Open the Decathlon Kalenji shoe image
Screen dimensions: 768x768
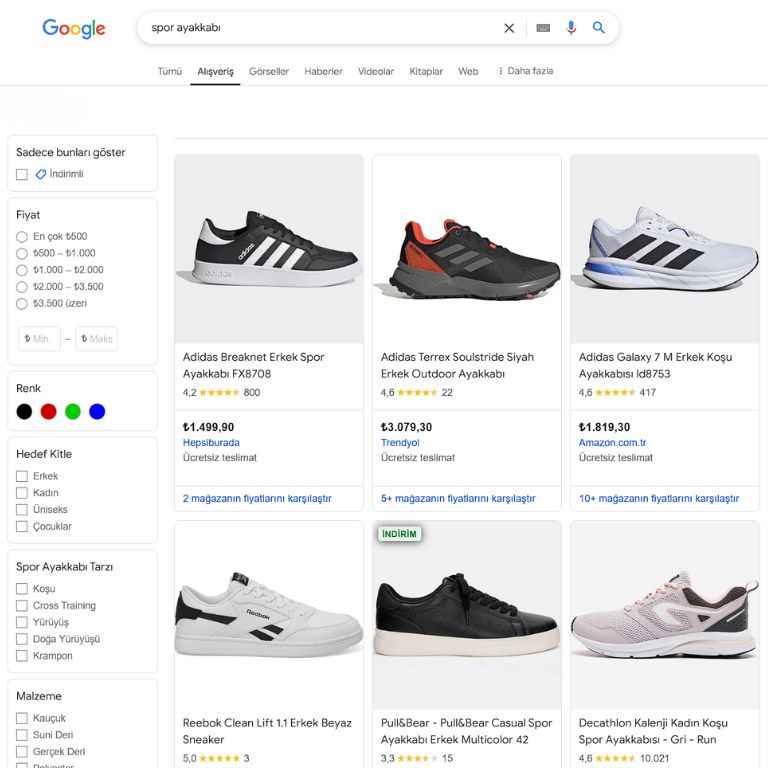(665, 615)
